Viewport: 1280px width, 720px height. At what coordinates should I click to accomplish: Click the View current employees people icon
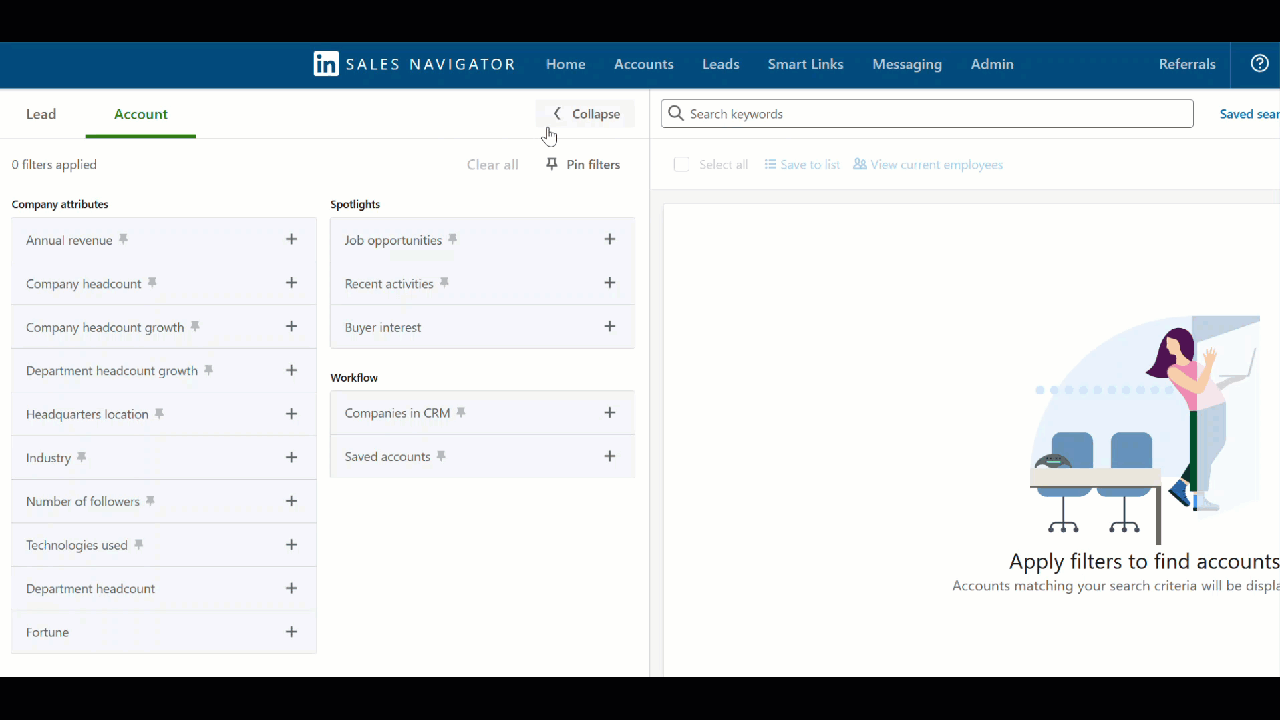click(x=860, y=164)
